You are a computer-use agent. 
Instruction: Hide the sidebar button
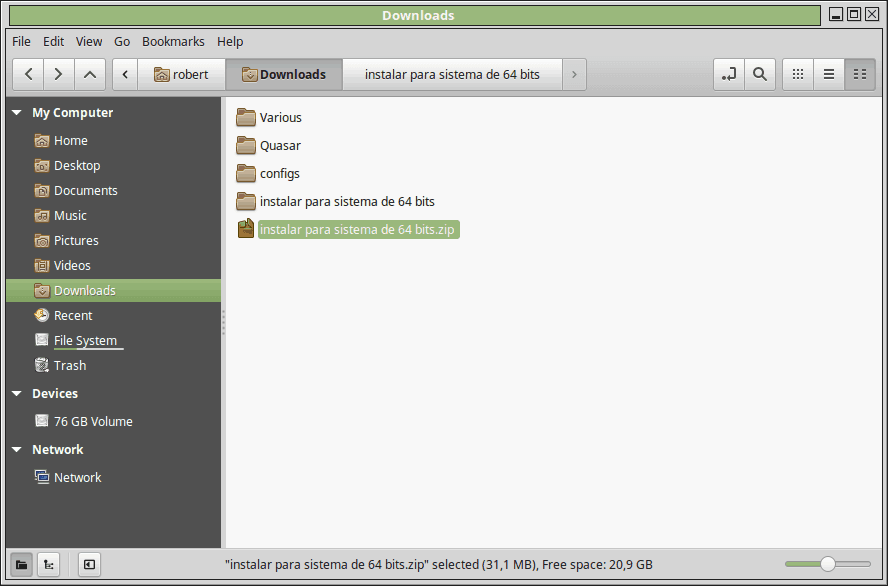tap(89, 564)
